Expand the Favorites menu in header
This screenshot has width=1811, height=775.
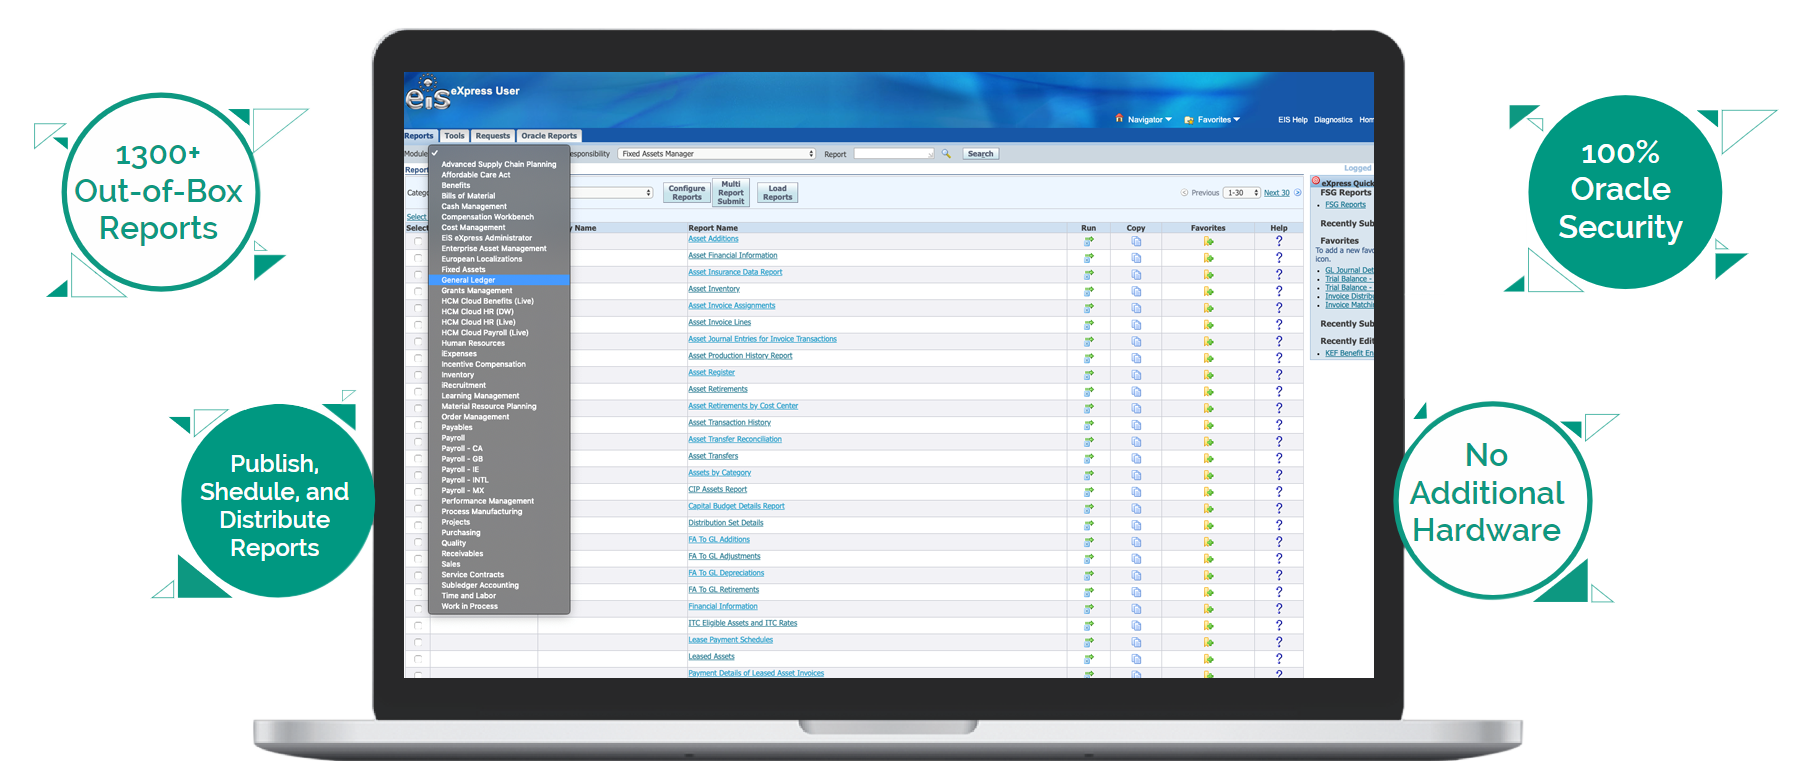[x=1219, y=120]
